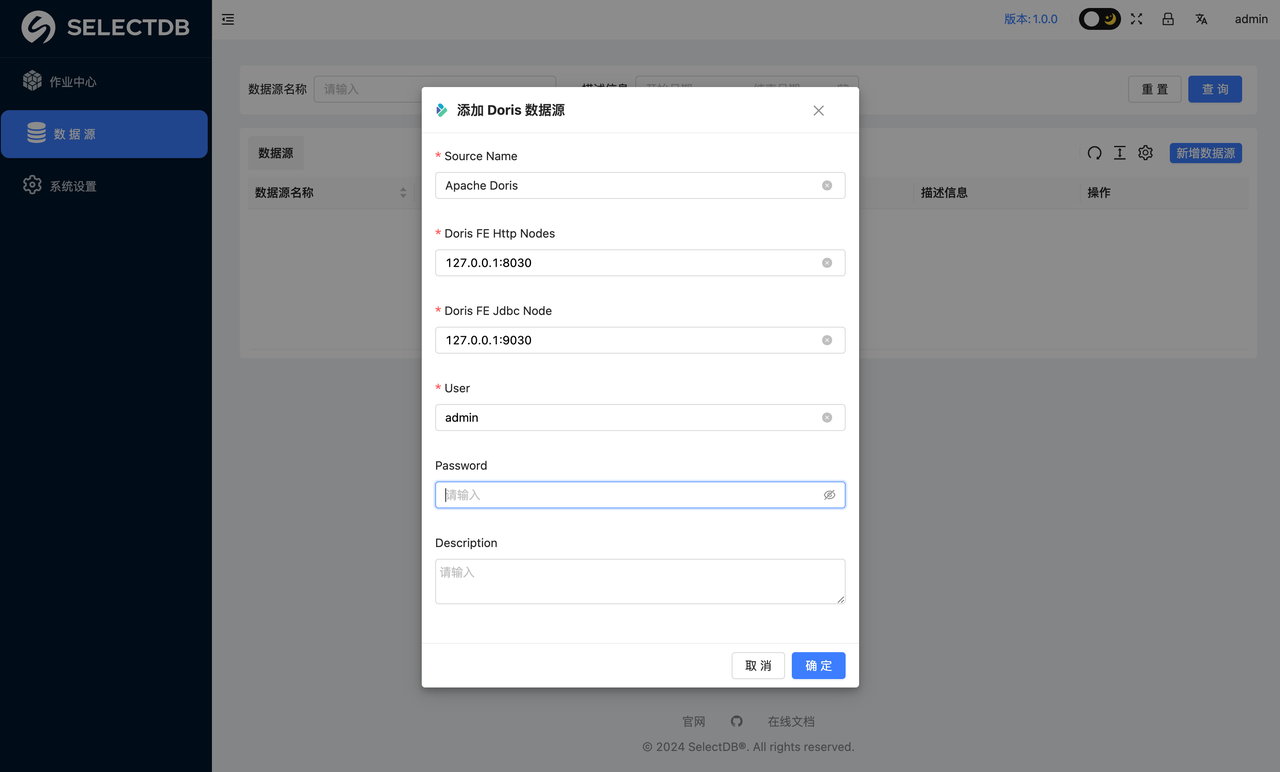1280x772 pixels.
Task: Close the 添加 Doris 数据源 dialog
Action: [x=818, y=111]
